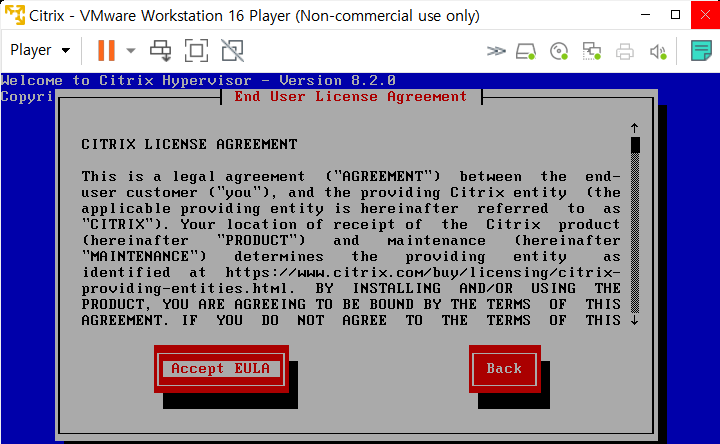
Task: Click the "End User License Agreement" title
Action: [x=351, y=96]
